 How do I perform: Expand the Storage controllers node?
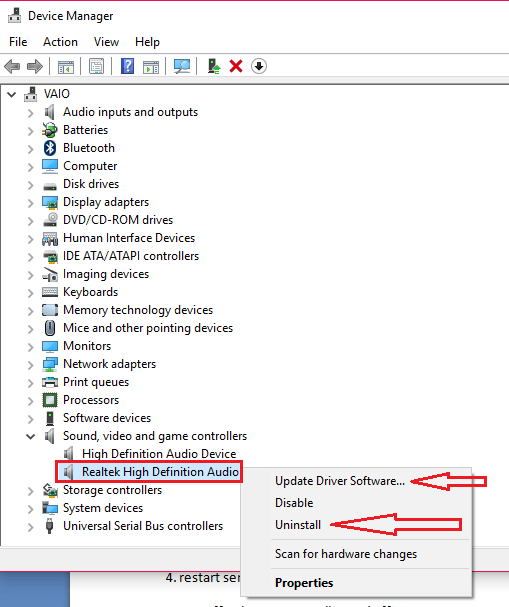(31, 491)
